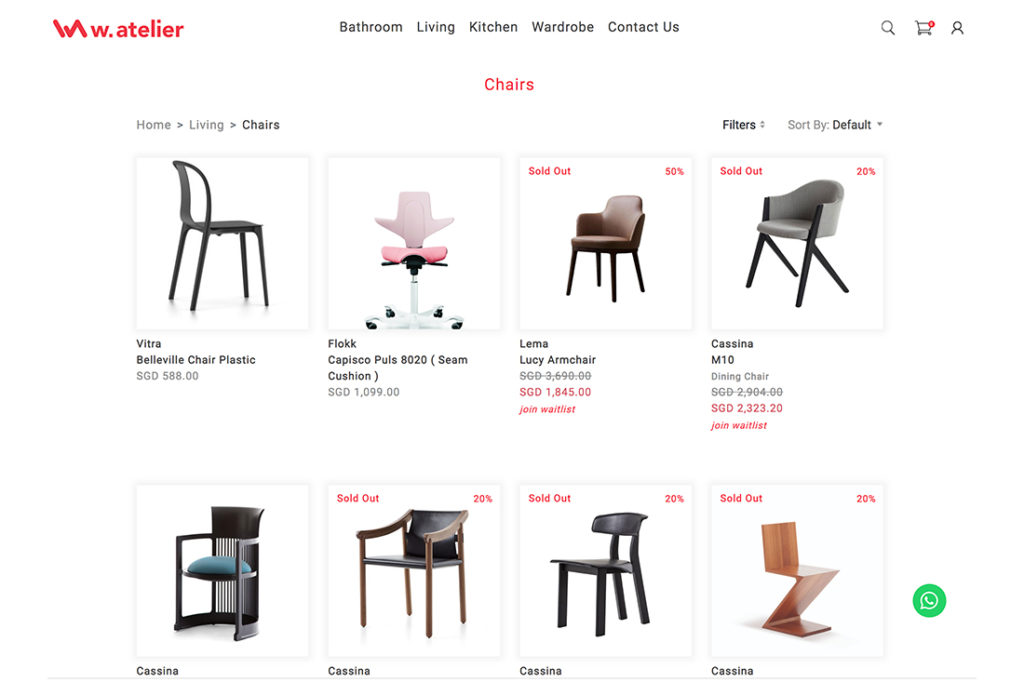Open the Sort By Default dropdown
This screenshot has height=682, width=1024.
coord(835,125)
